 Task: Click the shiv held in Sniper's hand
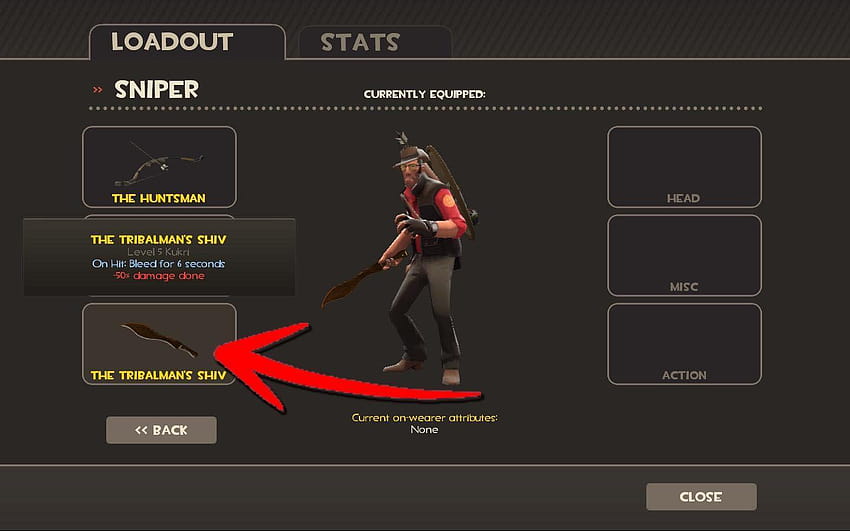click(x=358, y=280)
